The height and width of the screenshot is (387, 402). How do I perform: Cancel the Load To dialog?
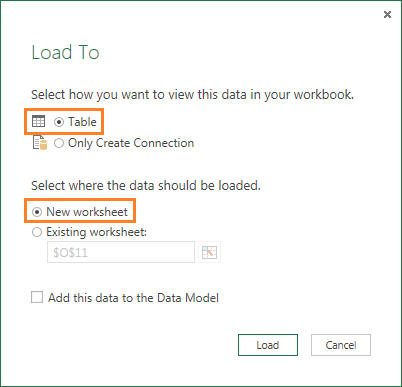341,345
